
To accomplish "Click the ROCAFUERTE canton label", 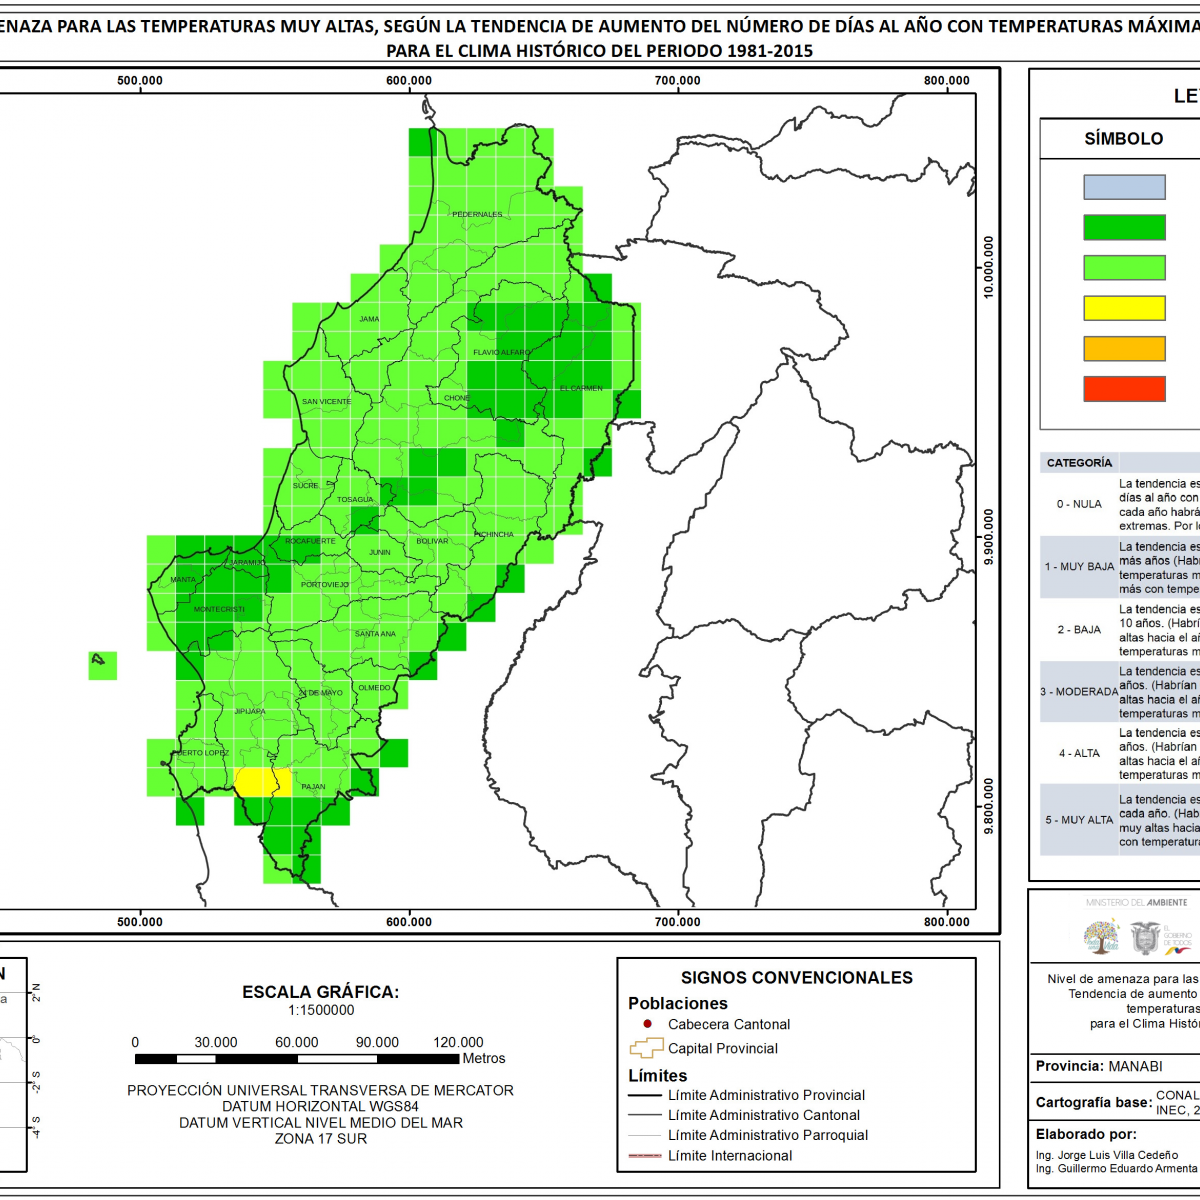I will tap(310, 541).
